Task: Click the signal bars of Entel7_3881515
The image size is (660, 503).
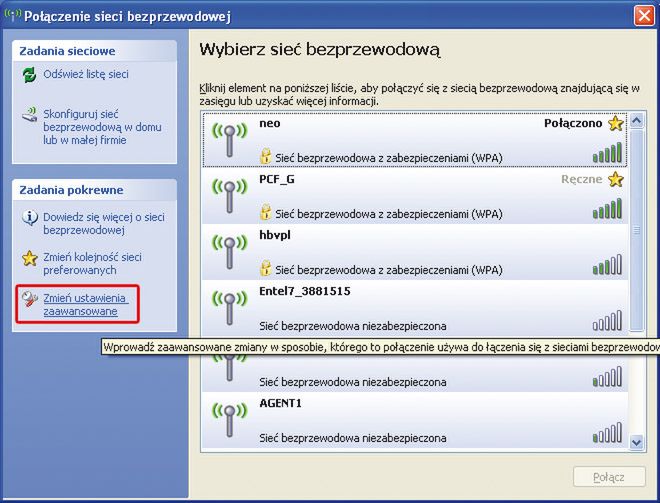Action: (607, 321)
